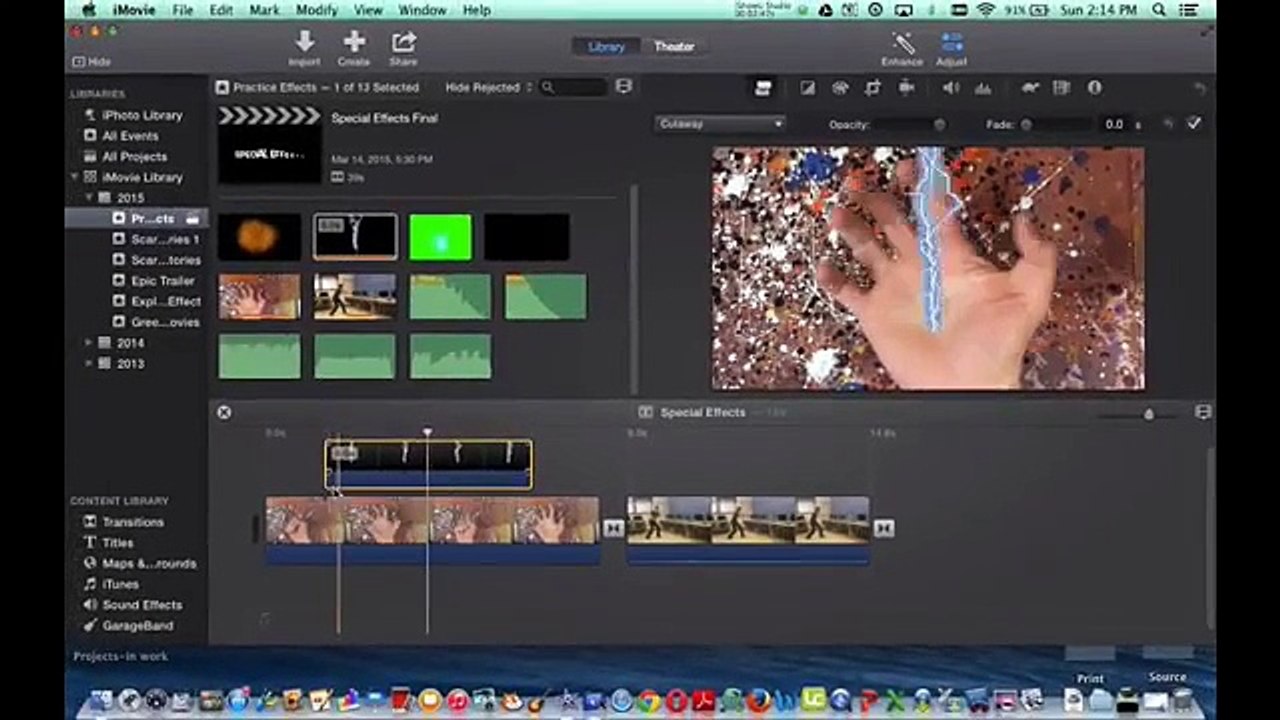Image resolution: width=1280 pixels, height=720 pixels.
Task: Open the volume speaker adjustment icon
Action: coord(950,88)
